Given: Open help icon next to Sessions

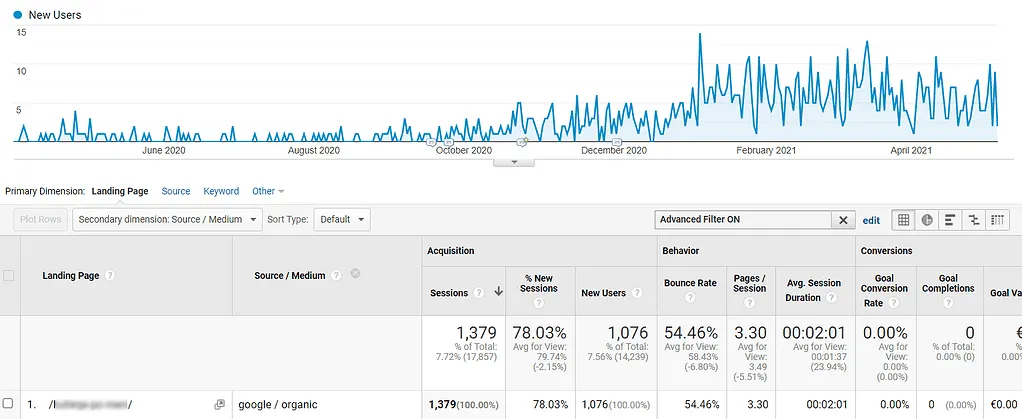Looking at the screenshot, I should click(x=479, y=293).
